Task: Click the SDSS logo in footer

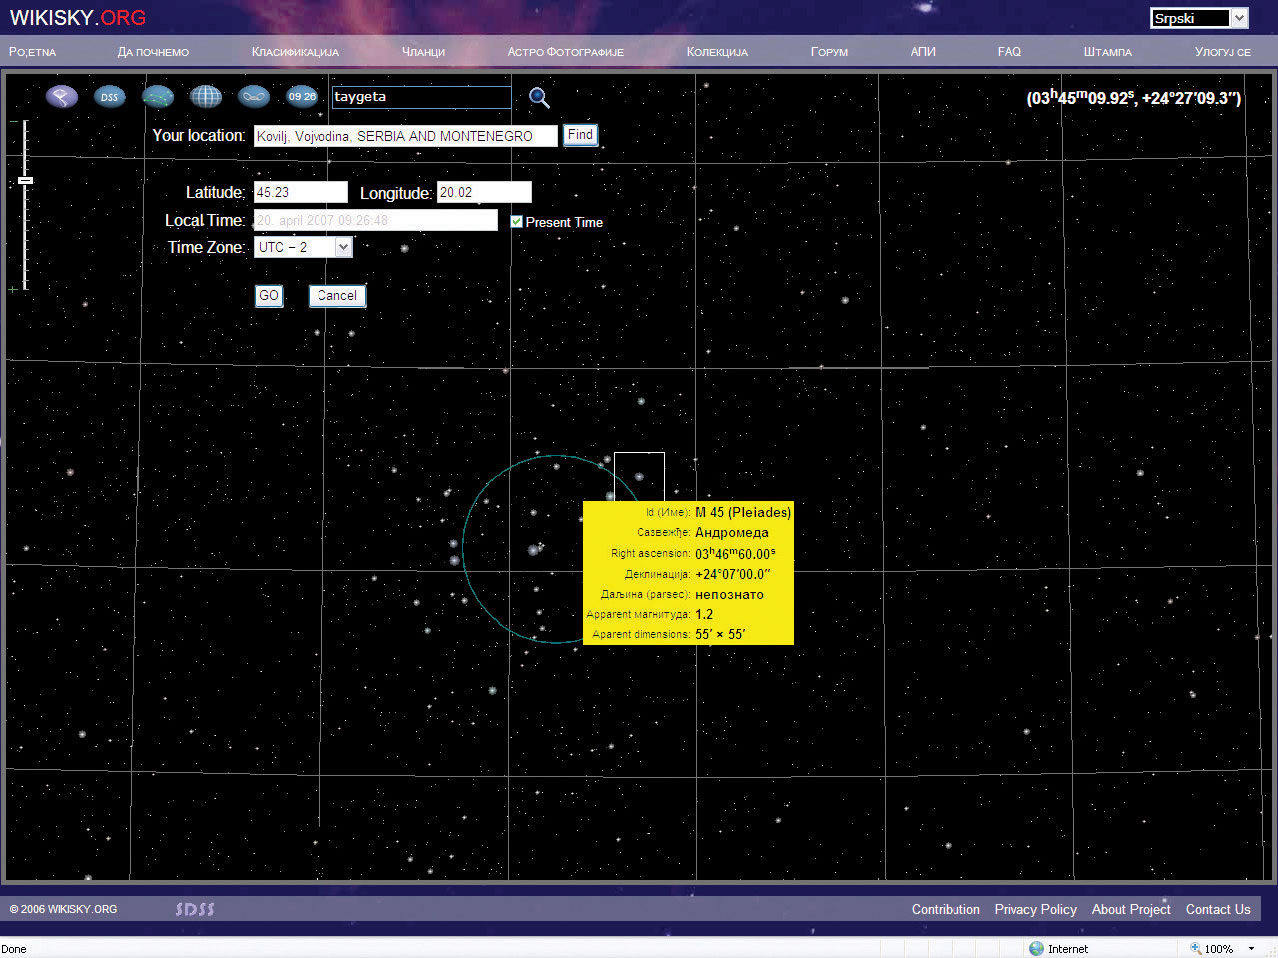Action: pos(195,909)
